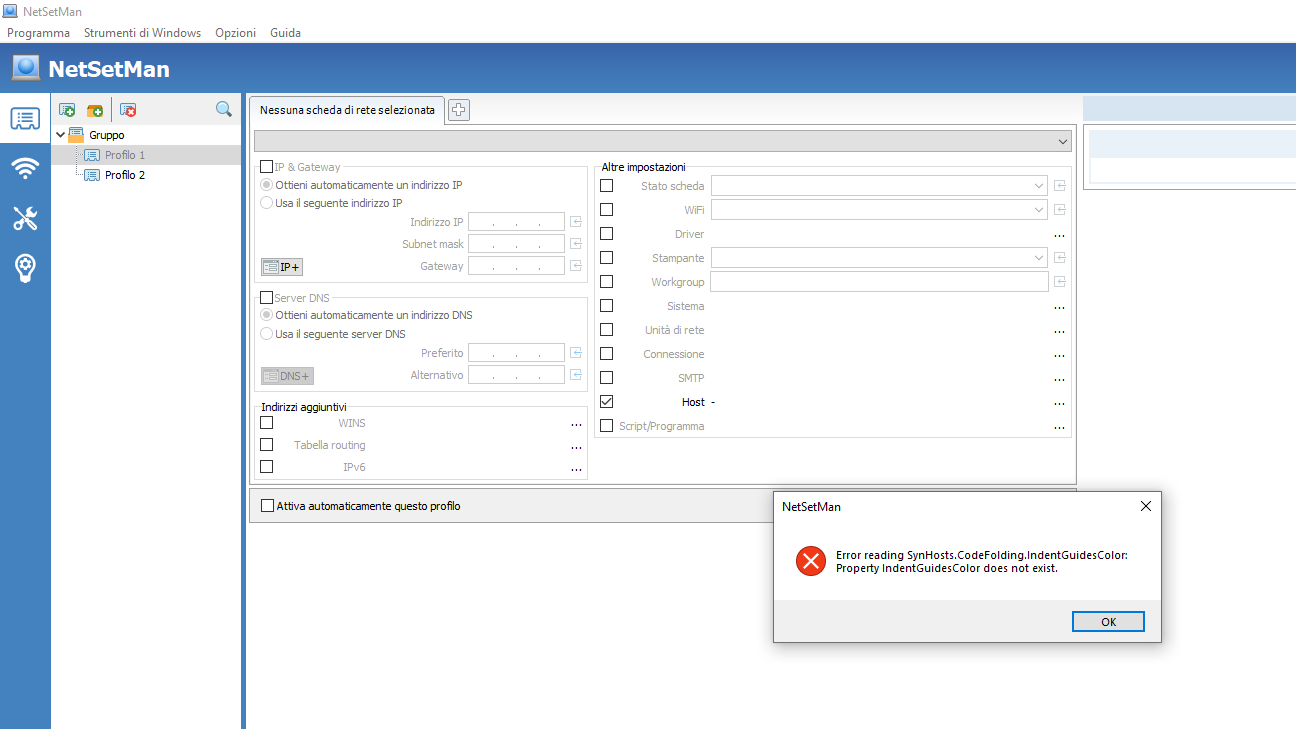Click OK in the error dialog
Viewport: 1296px width, 729px height.
pyautogui.click(x=1108, y=621)
